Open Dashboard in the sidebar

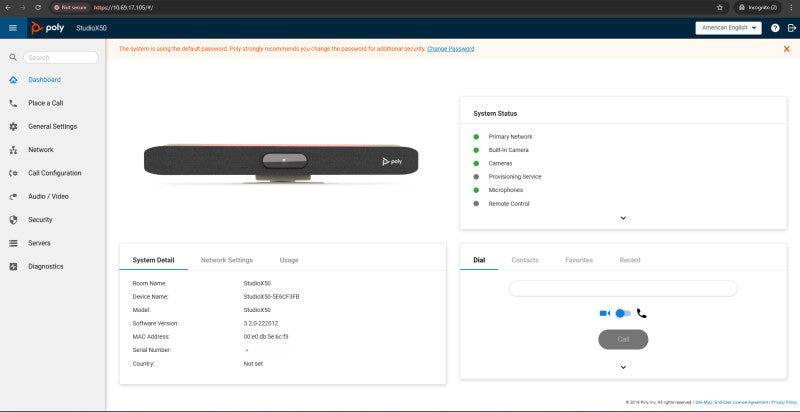pos(44,80)
